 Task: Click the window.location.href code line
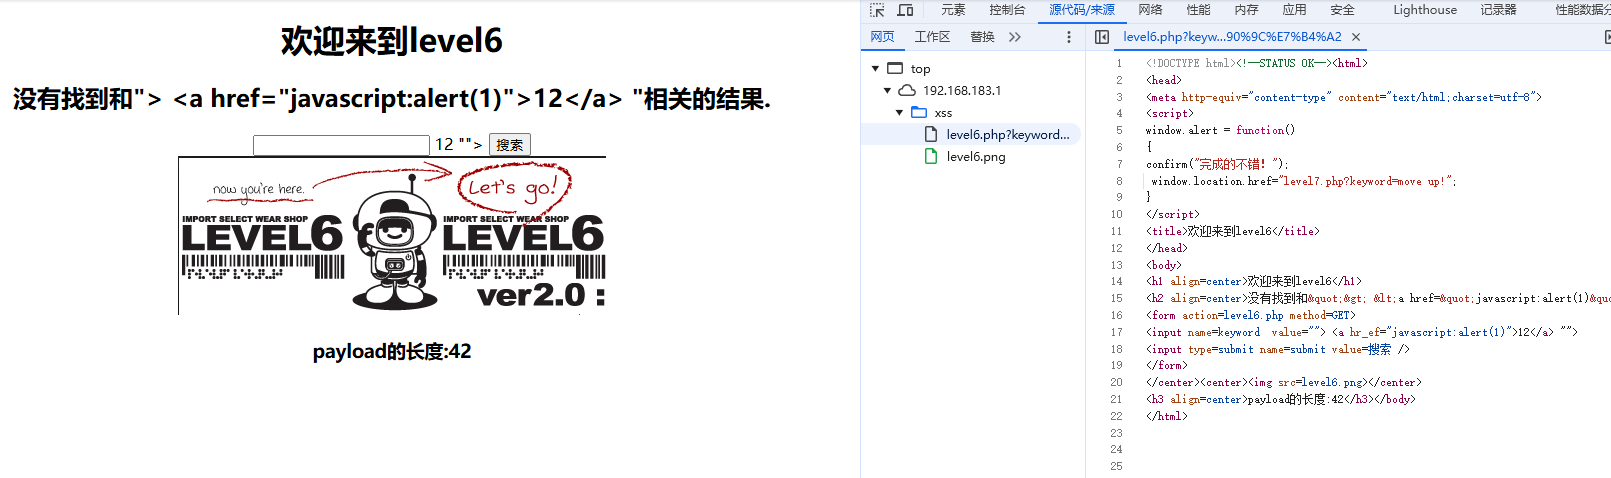point(1303,181)
